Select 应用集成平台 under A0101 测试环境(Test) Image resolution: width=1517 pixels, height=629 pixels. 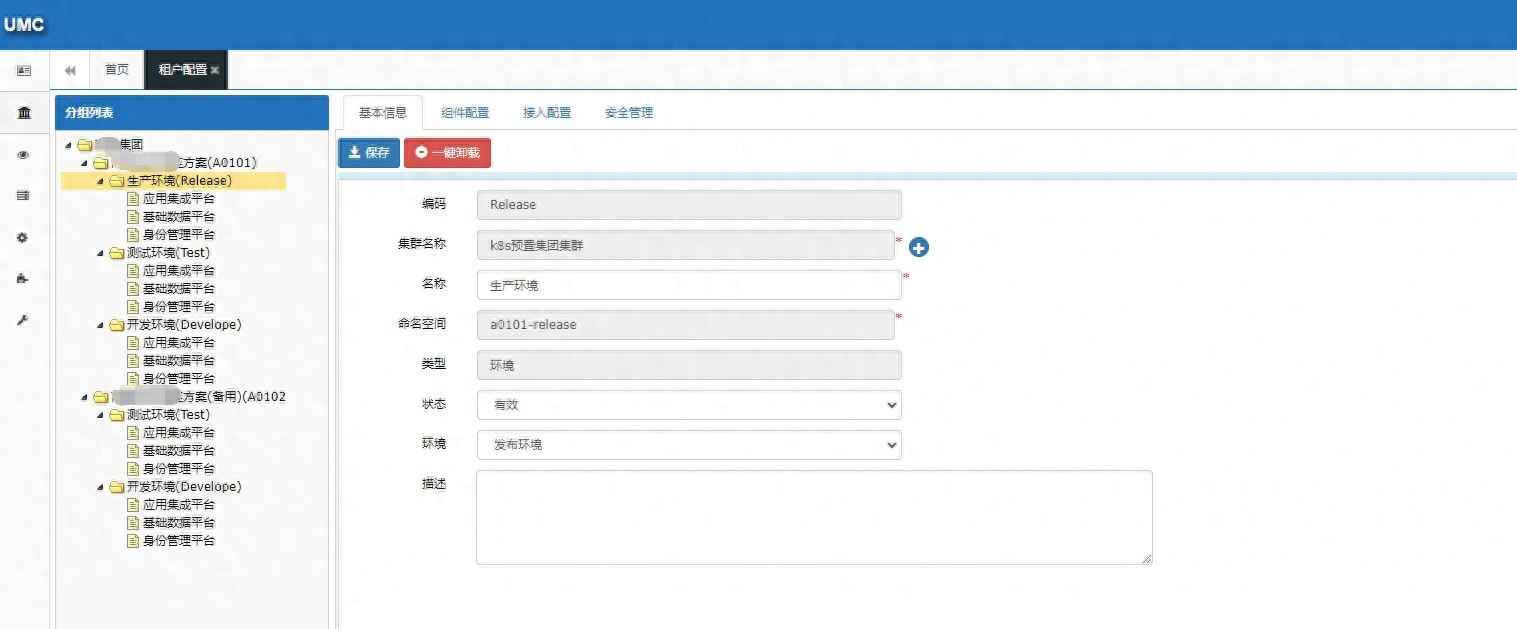179,271
